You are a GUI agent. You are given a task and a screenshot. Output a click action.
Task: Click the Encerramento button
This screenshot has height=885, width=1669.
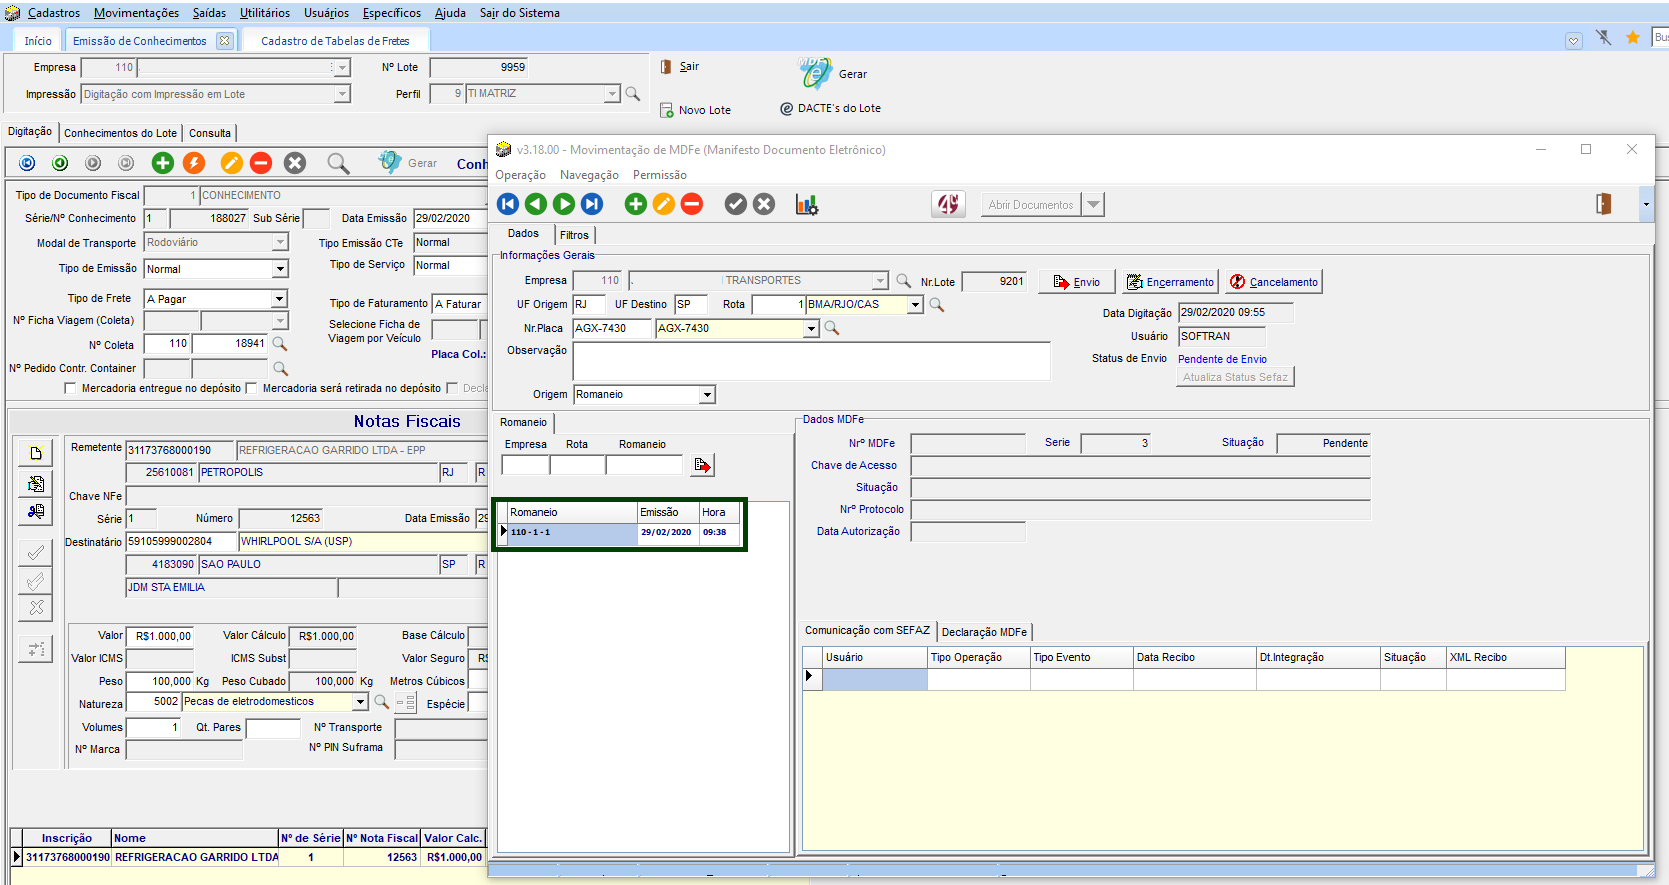[1170, 282]
